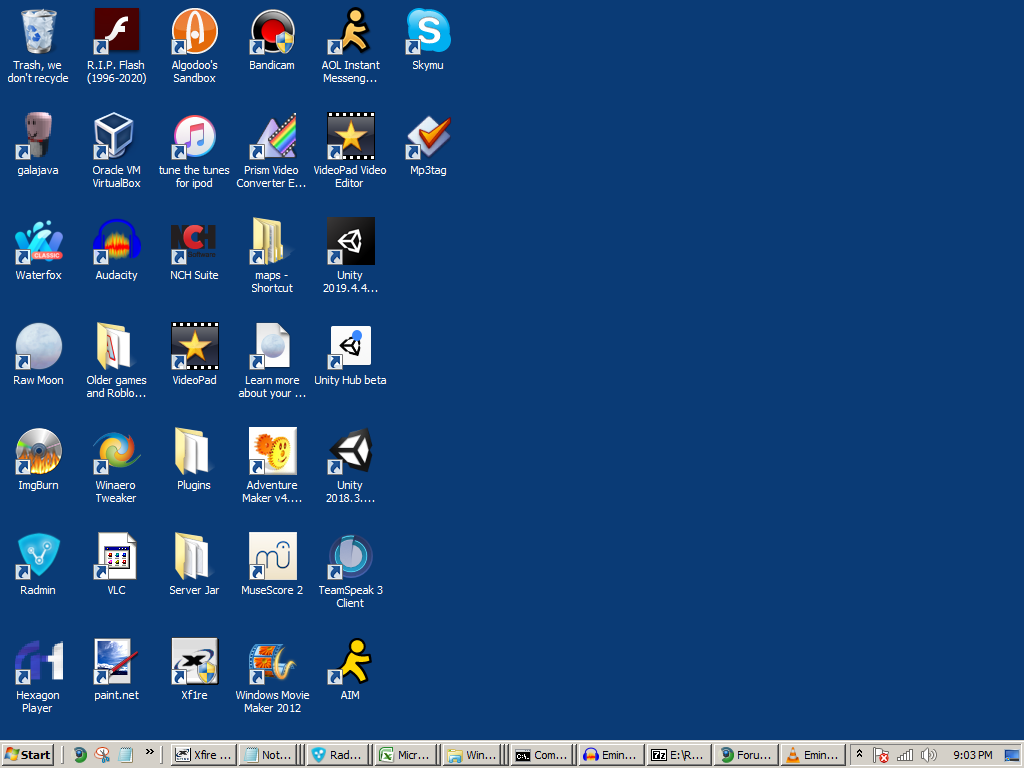Open the volume speaker tray icon
Viewport: 1024px width, 768px height.
pyautogui.click(x=928, y=756)
